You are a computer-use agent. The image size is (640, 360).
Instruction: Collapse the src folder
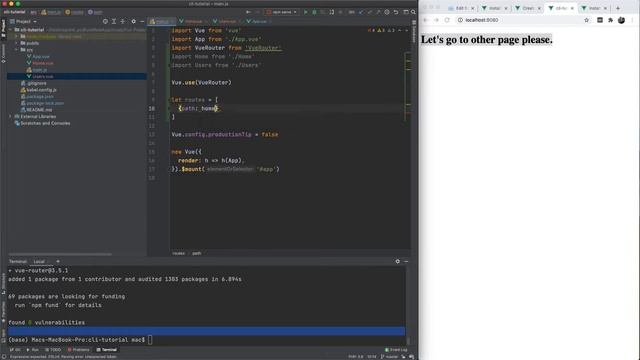coord(16,50)
